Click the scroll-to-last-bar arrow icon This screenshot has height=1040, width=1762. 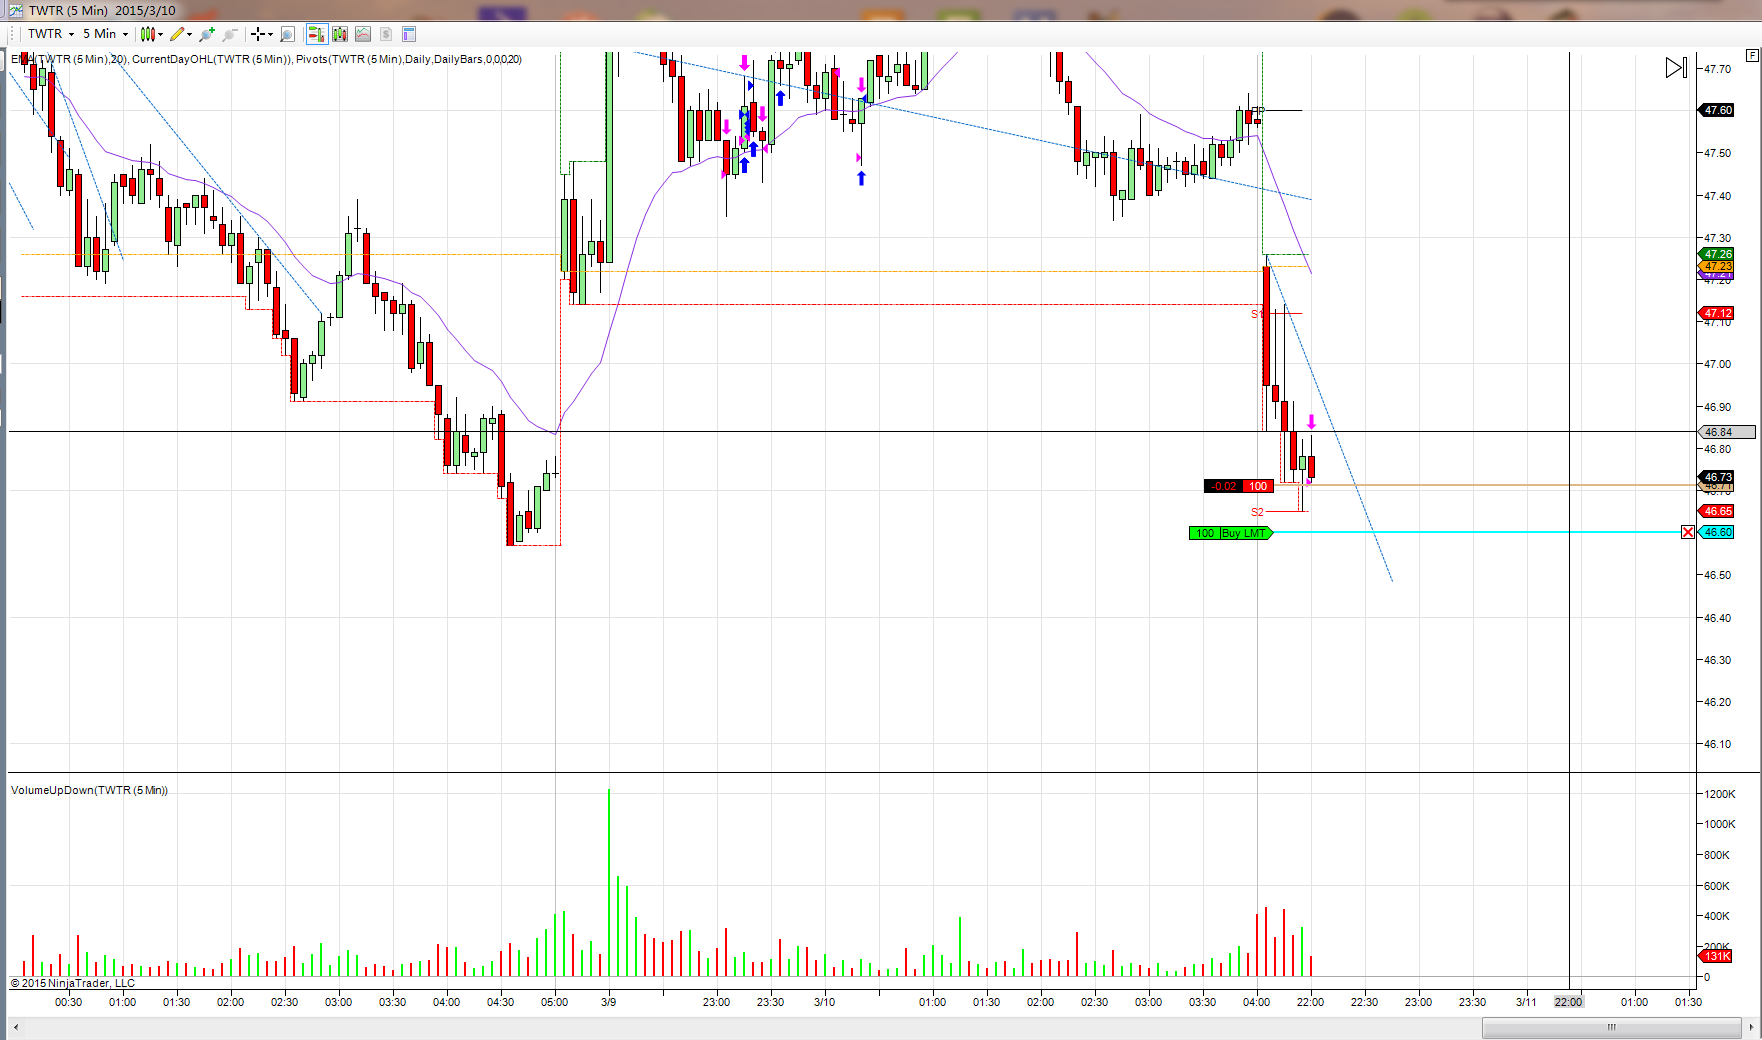tap(1677, 68)
